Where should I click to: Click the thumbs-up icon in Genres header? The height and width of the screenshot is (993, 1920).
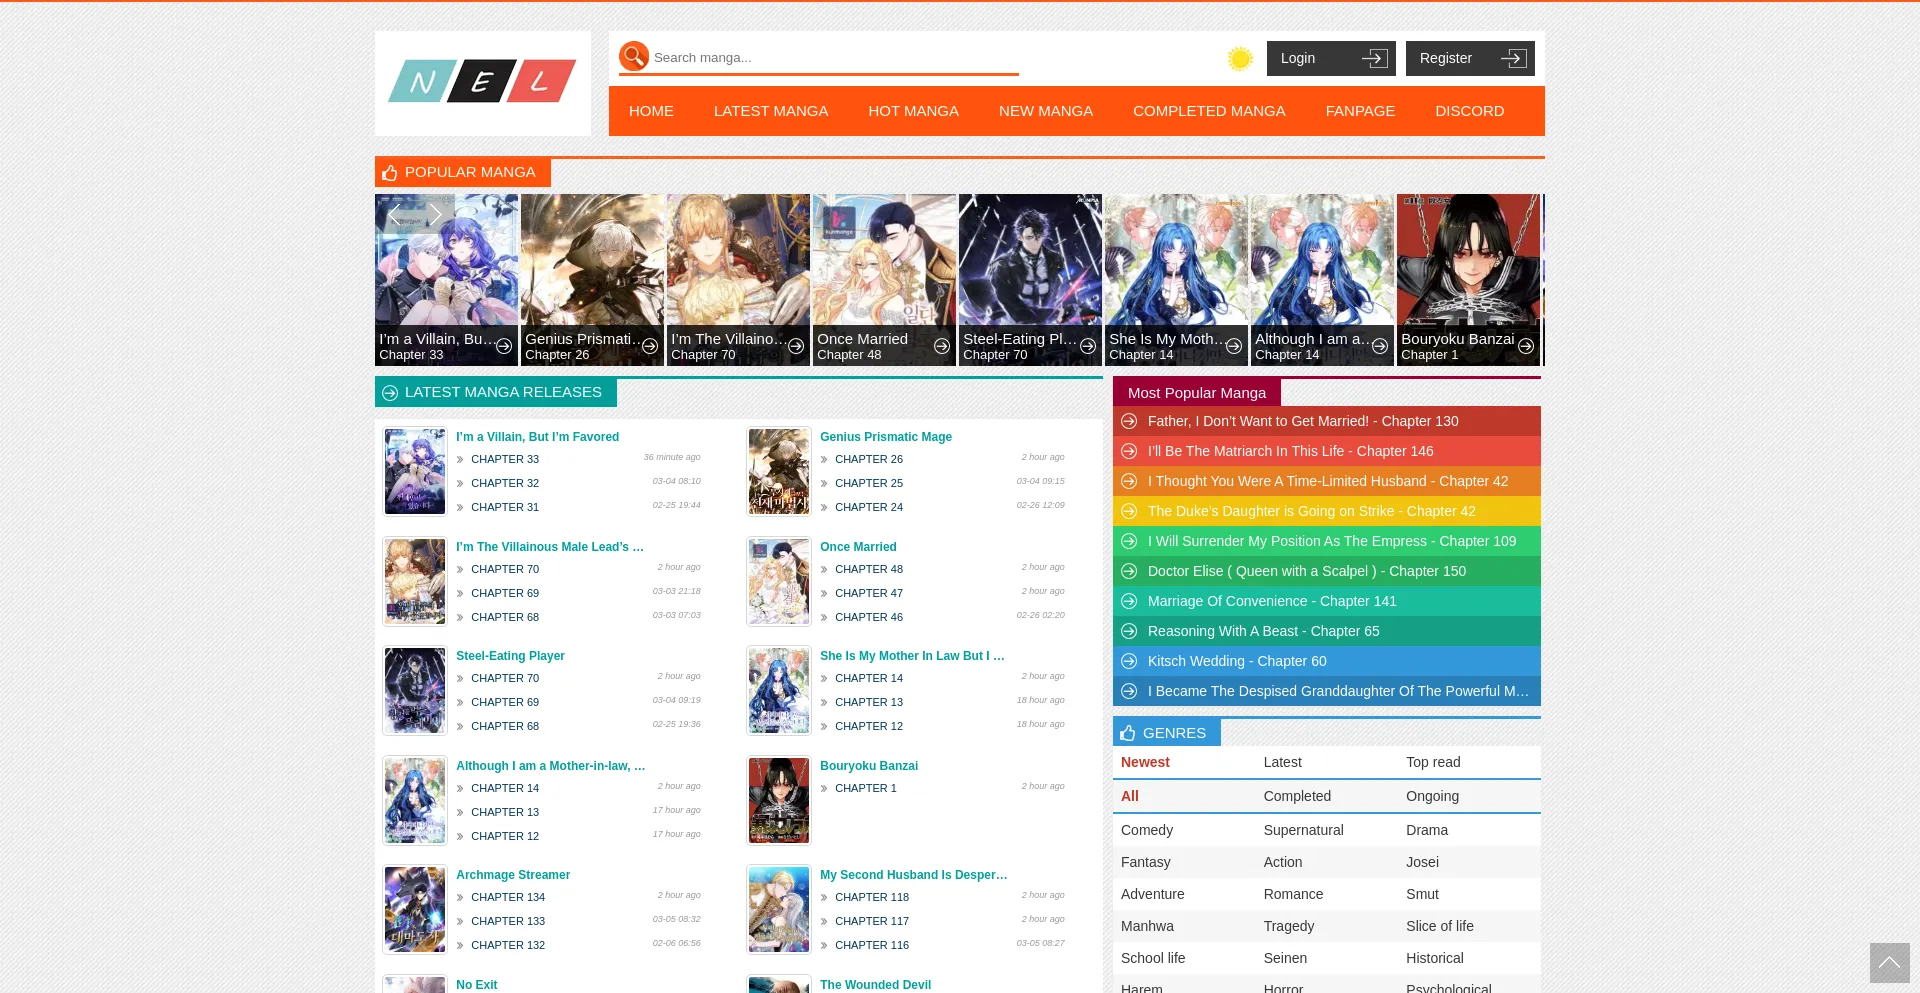1128,733
